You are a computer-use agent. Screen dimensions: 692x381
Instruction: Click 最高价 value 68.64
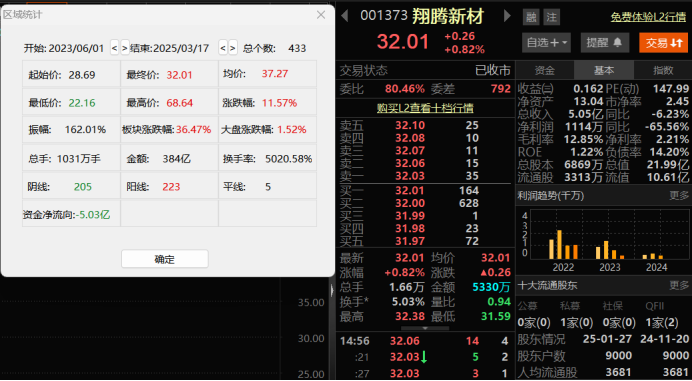click(x=180, y=103)
